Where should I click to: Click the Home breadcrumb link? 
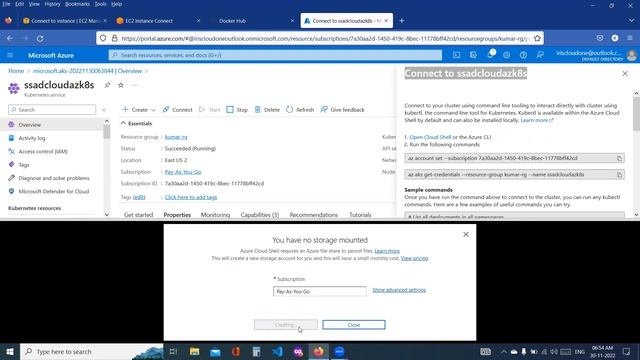(x=16, y=71)
